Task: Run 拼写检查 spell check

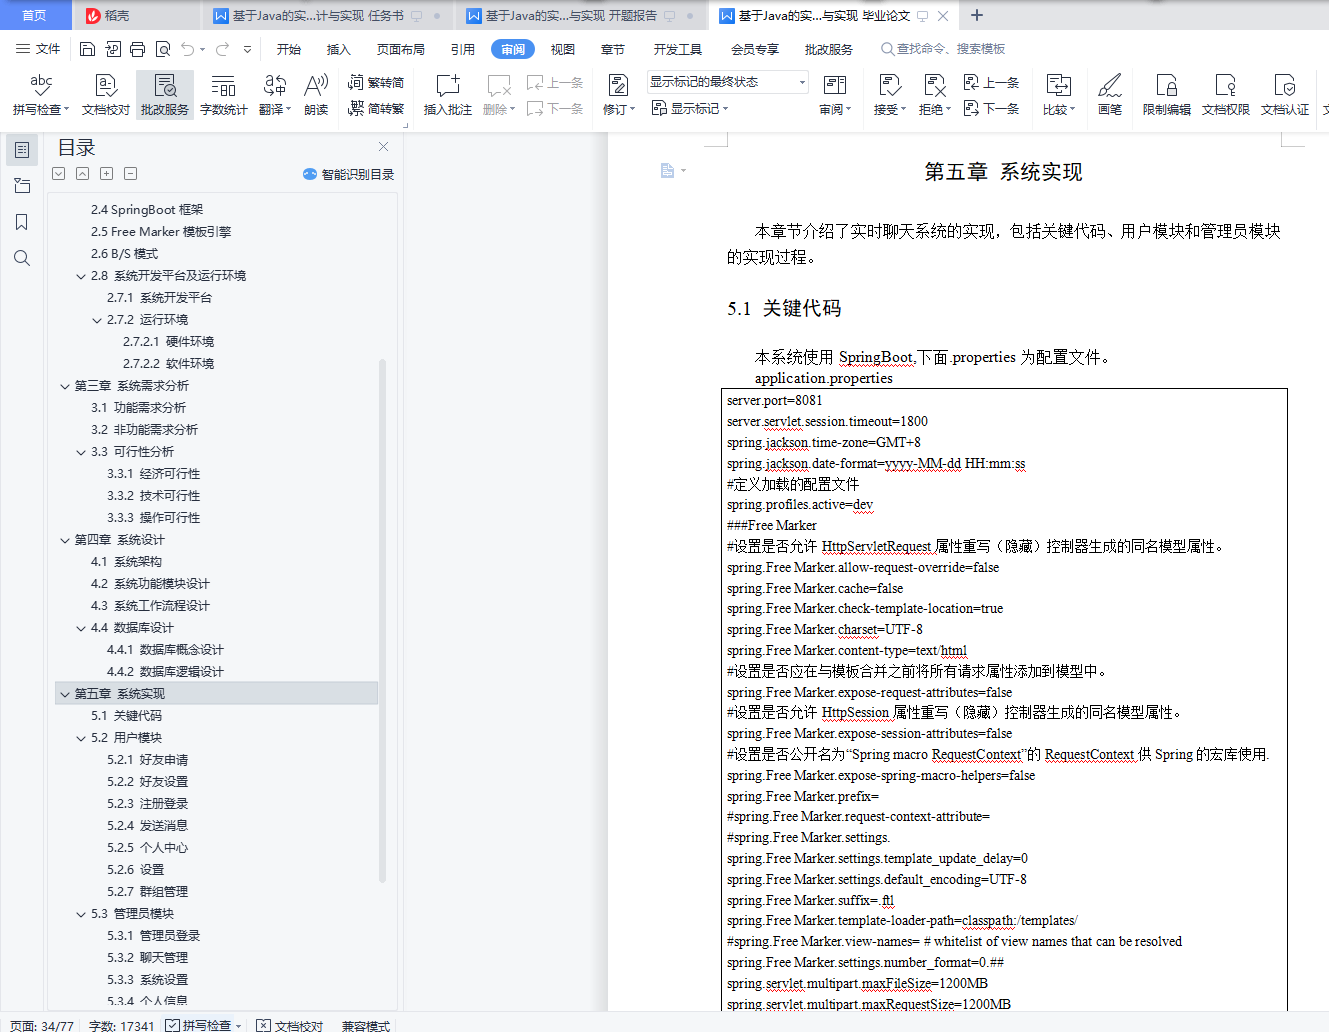Action: [x=41, y=95]
